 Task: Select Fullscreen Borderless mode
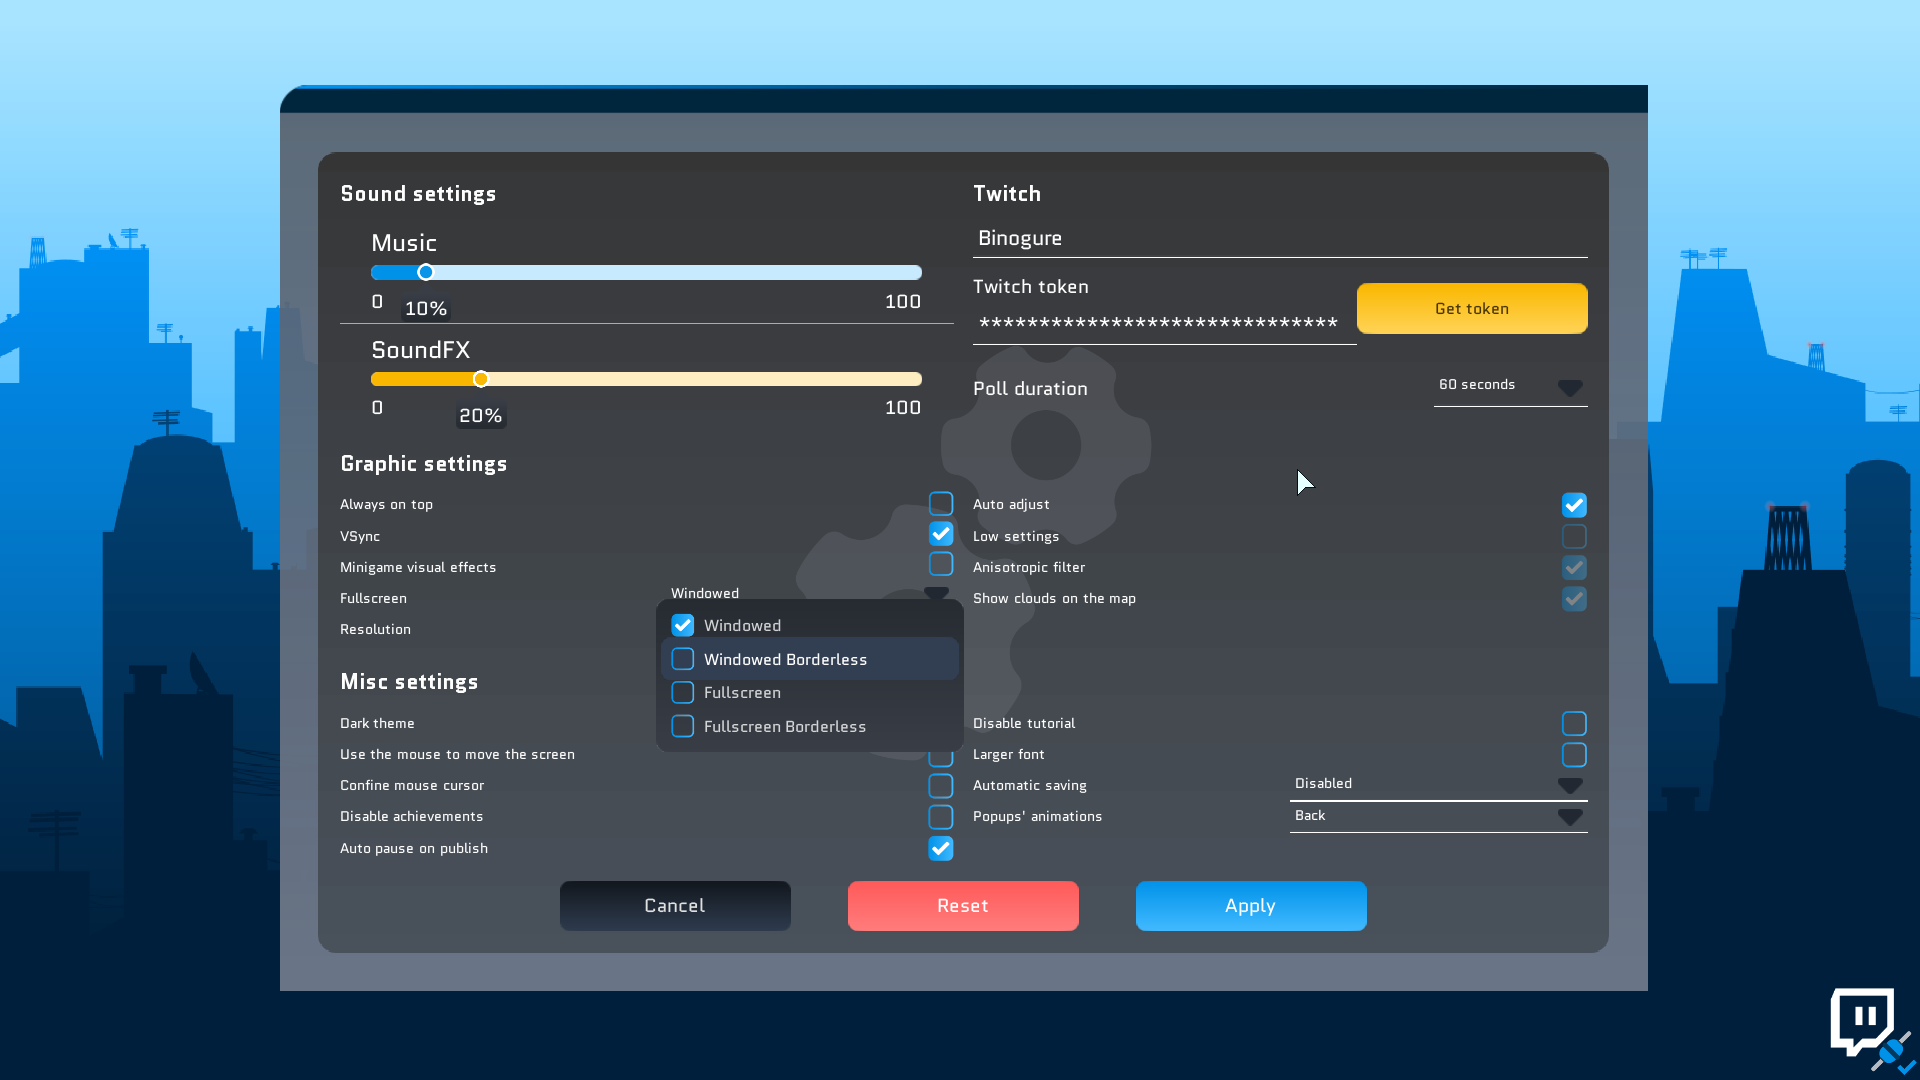coord(810,726)
